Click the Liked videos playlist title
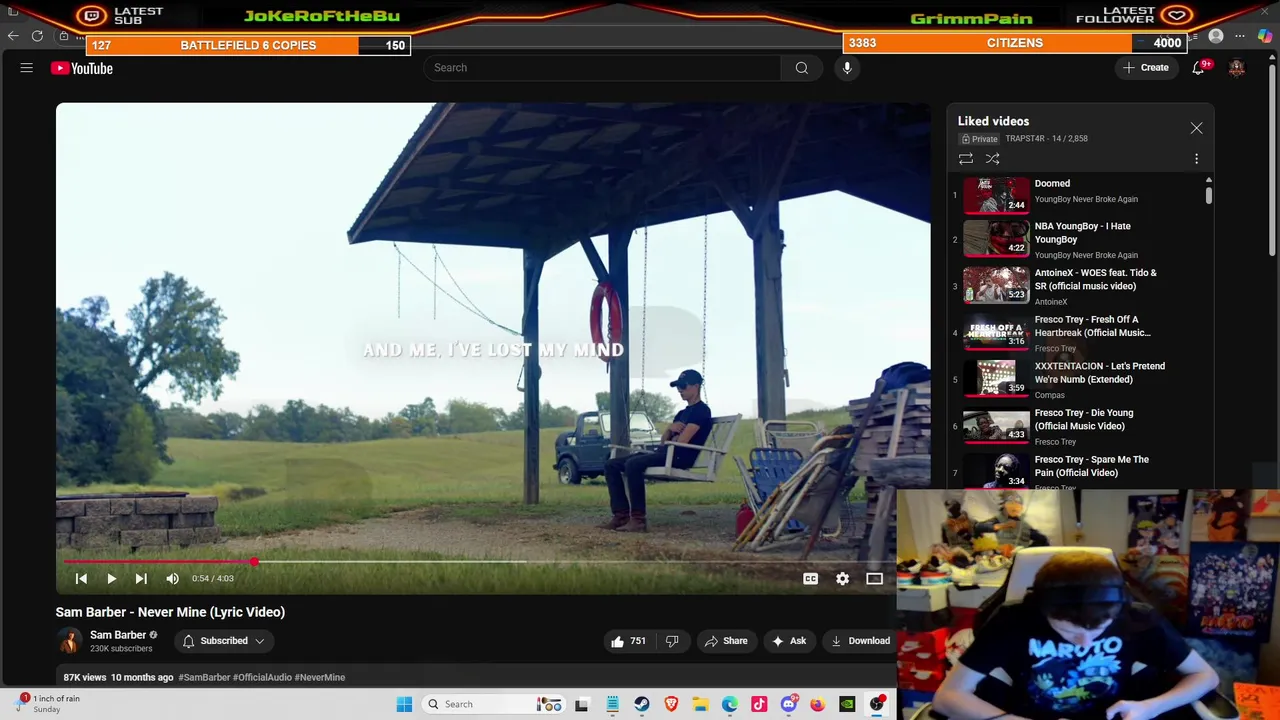 [993, 121]
